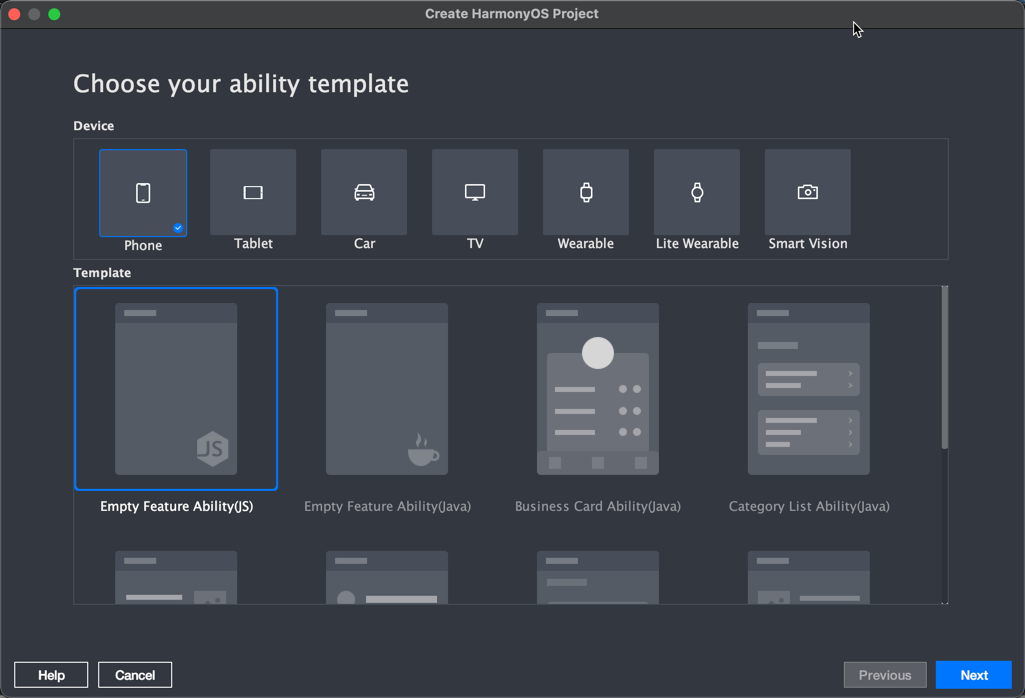The height and width of the screenshot is (698, 1025).
Task: Choose the Tablet device icon
Action: tap(253, 192)
